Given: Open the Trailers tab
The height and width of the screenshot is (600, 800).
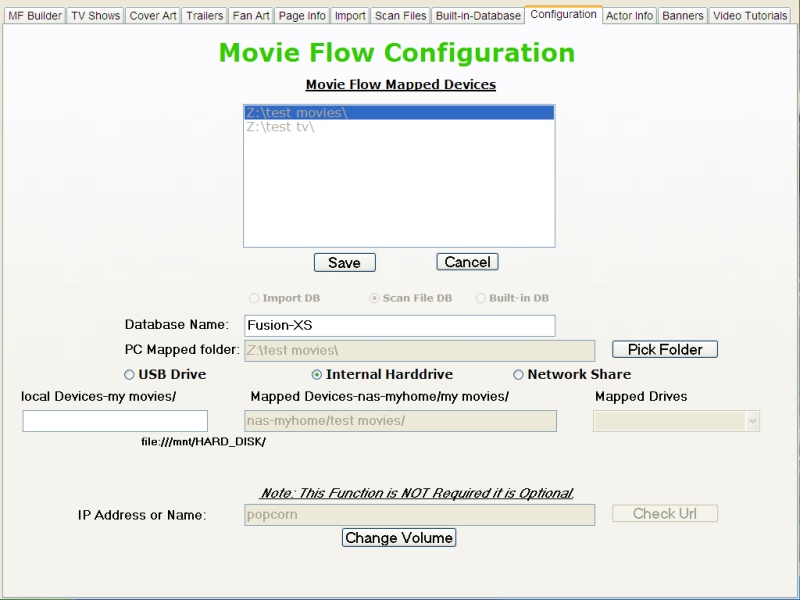Looking at the screenshot, I should click(x=204, y=15).
